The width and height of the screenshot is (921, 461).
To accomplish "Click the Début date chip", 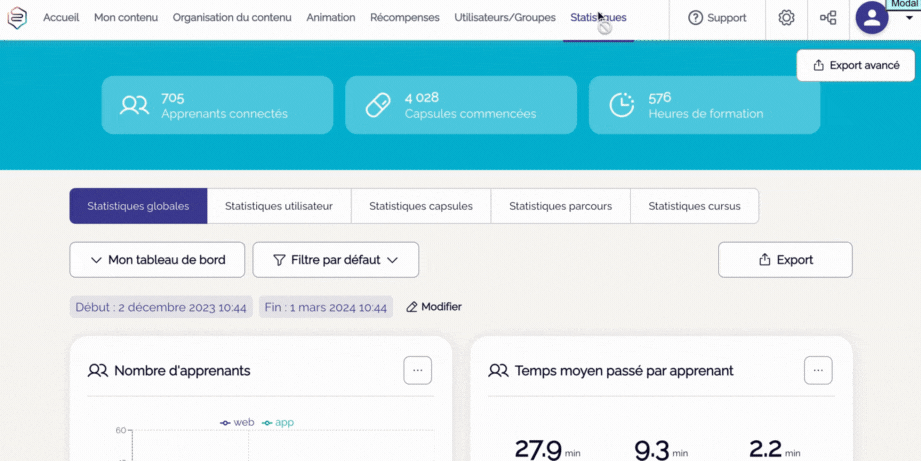I will pyautogui.click(x=161, y=308).
